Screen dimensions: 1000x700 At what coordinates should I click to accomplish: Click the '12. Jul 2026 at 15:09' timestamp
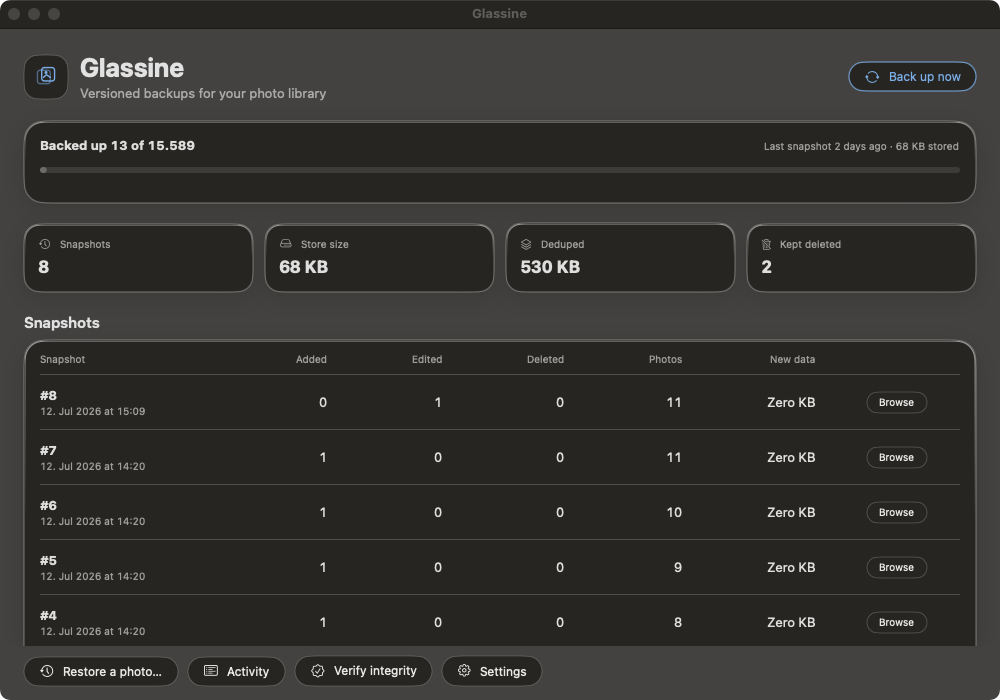pos(93,412)
